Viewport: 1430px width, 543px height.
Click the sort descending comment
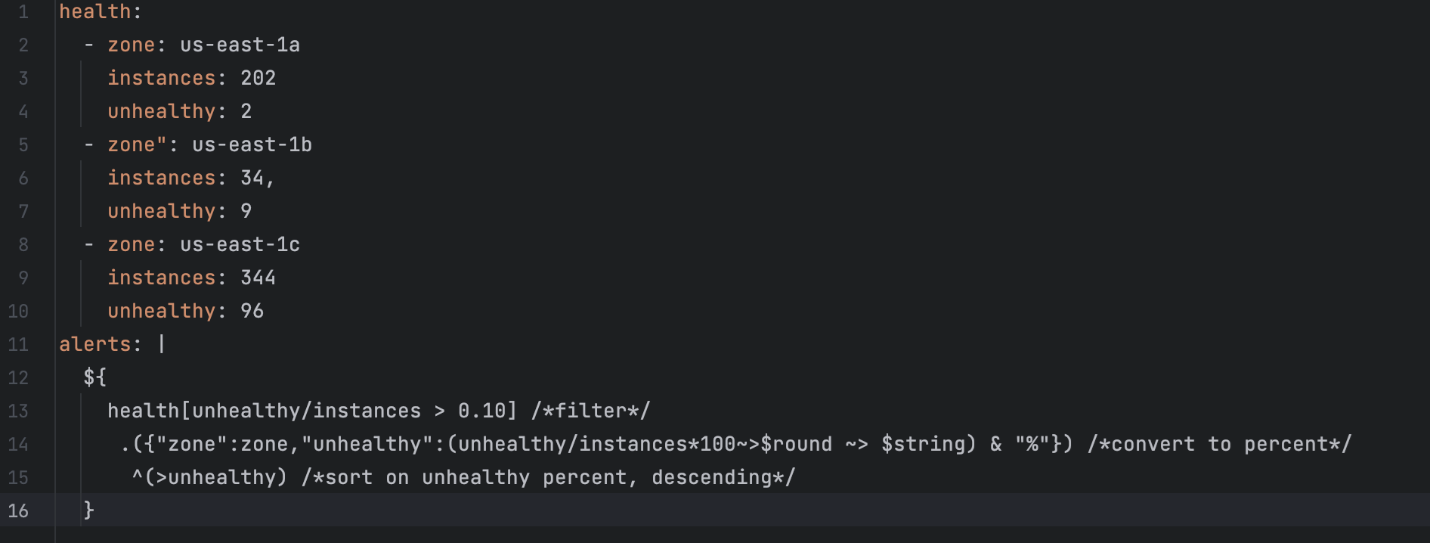click(x=548, y=477)
